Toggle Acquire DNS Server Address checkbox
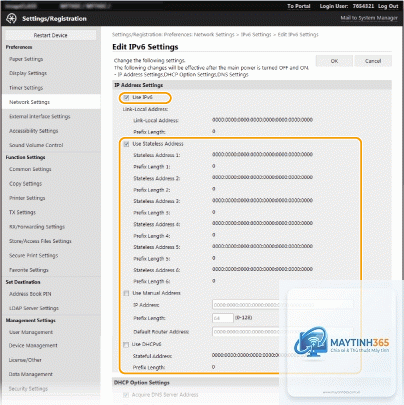The width and height of the screenshot is (404, 405). [126, 395]
